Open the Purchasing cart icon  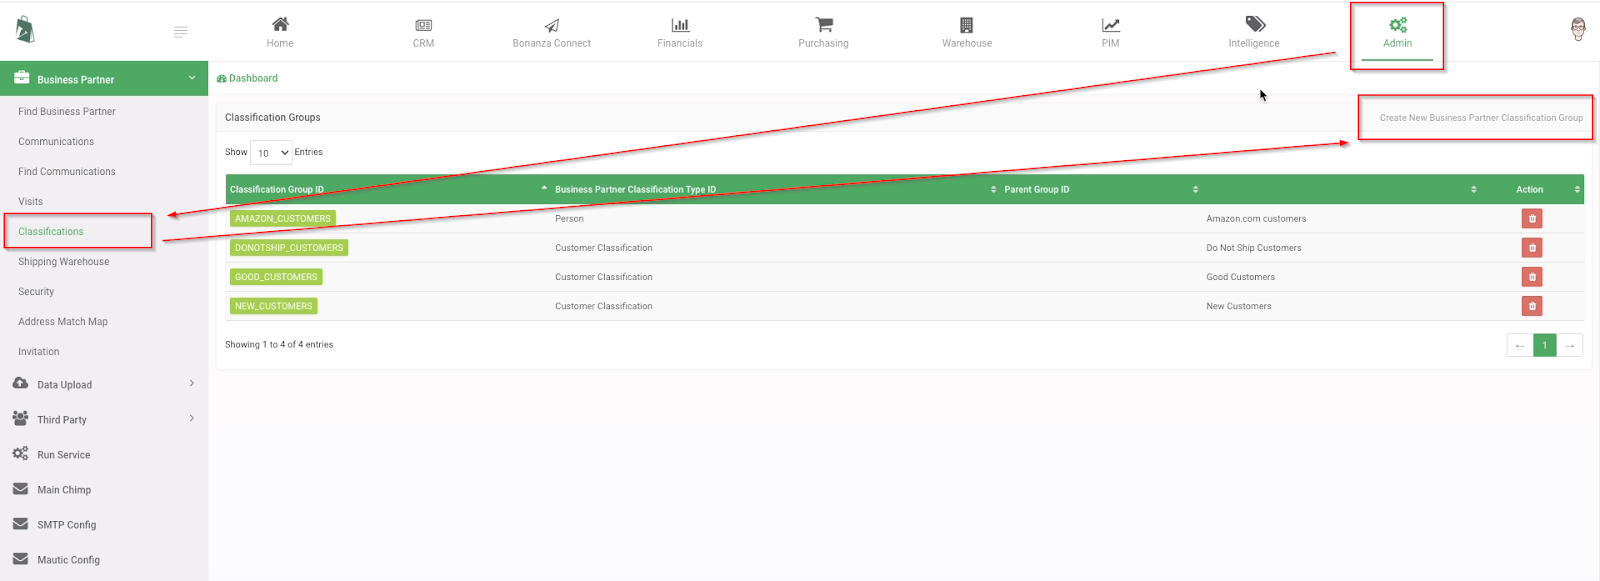pos(823,25)
